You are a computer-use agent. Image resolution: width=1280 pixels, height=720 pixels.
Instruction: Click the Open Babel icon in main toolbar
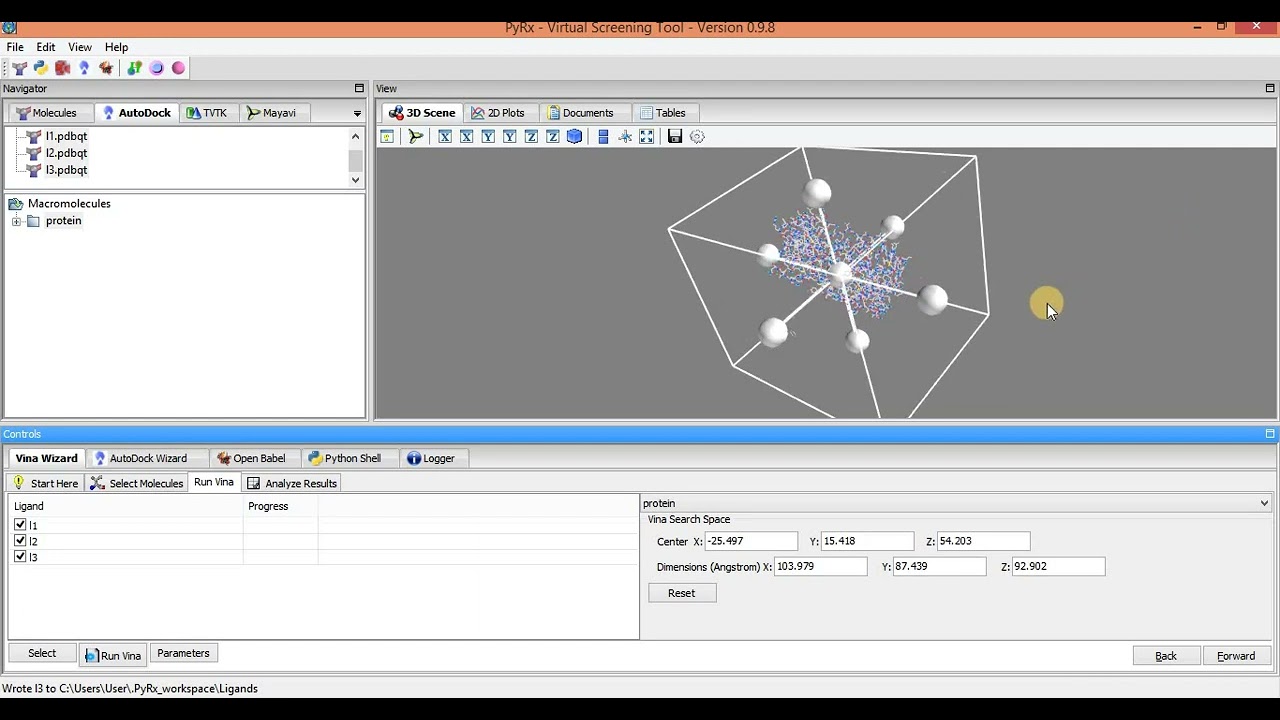pos(106,68)
